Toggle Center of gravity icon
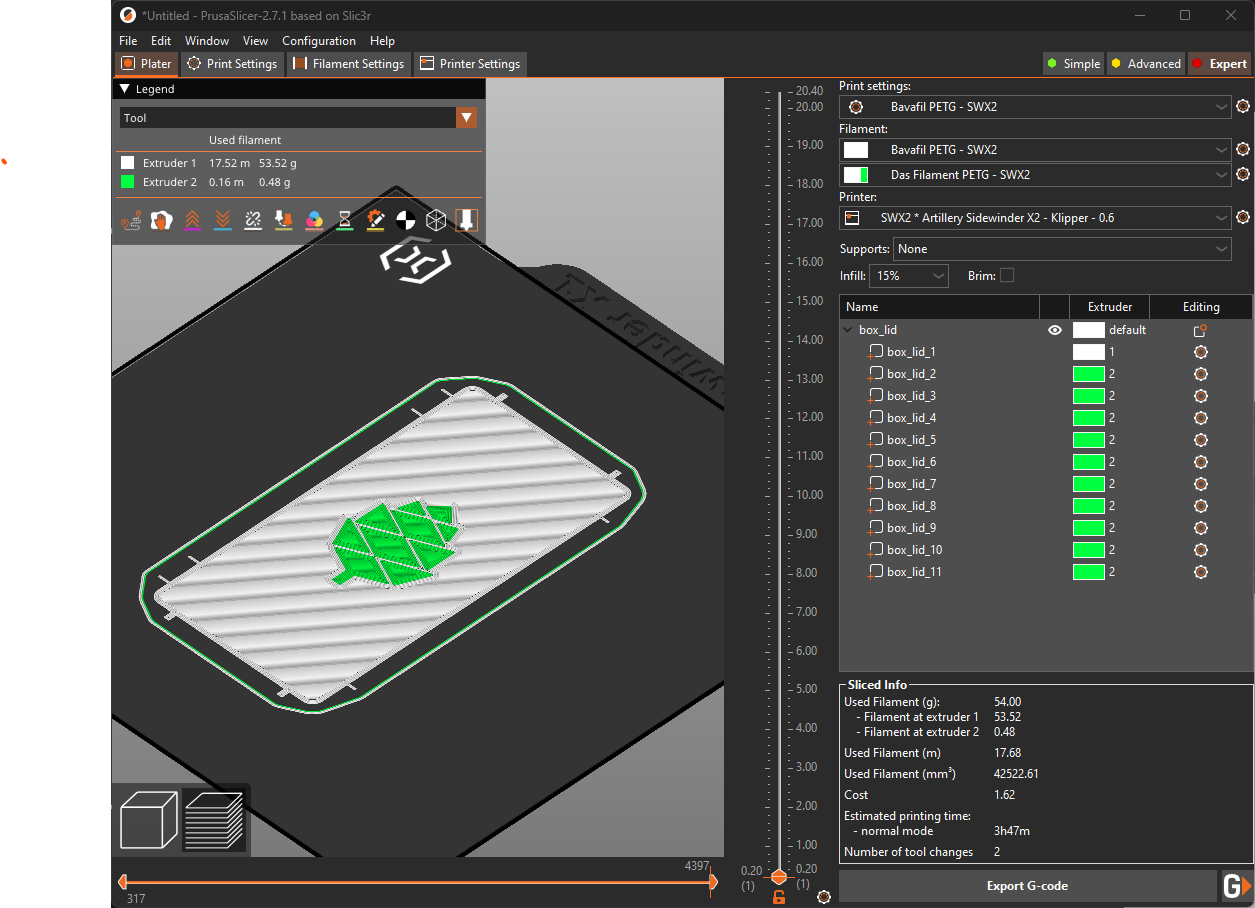This screenshot has width=1255, height=908. [x=406, y=219]
